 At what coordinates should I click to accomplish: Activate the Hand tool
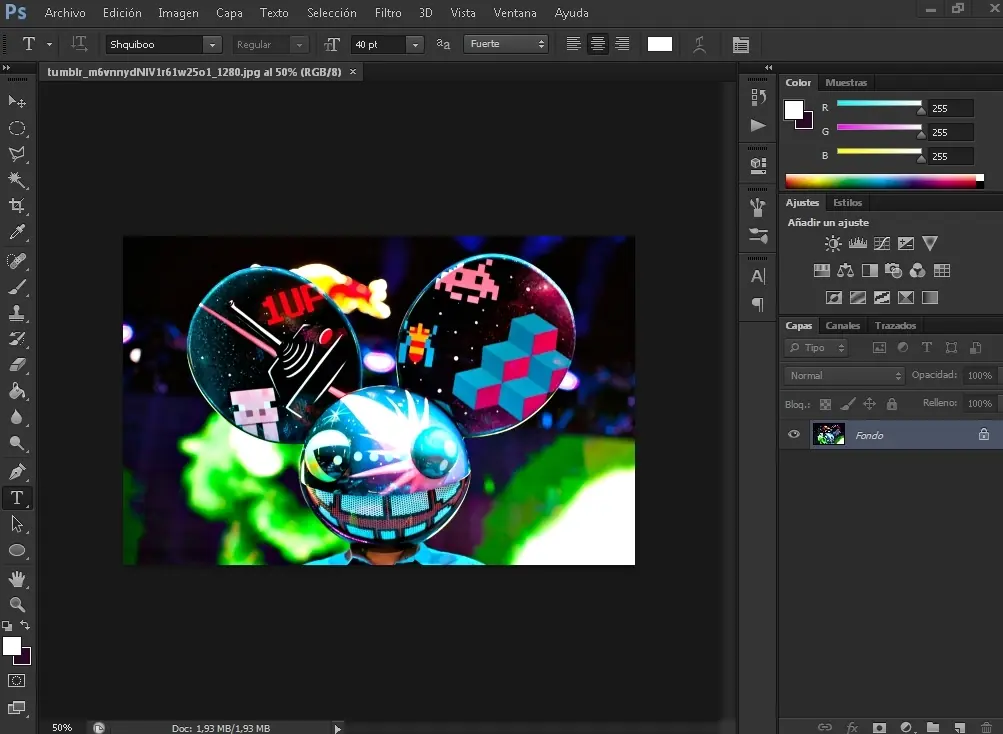(x=17, y=579)
